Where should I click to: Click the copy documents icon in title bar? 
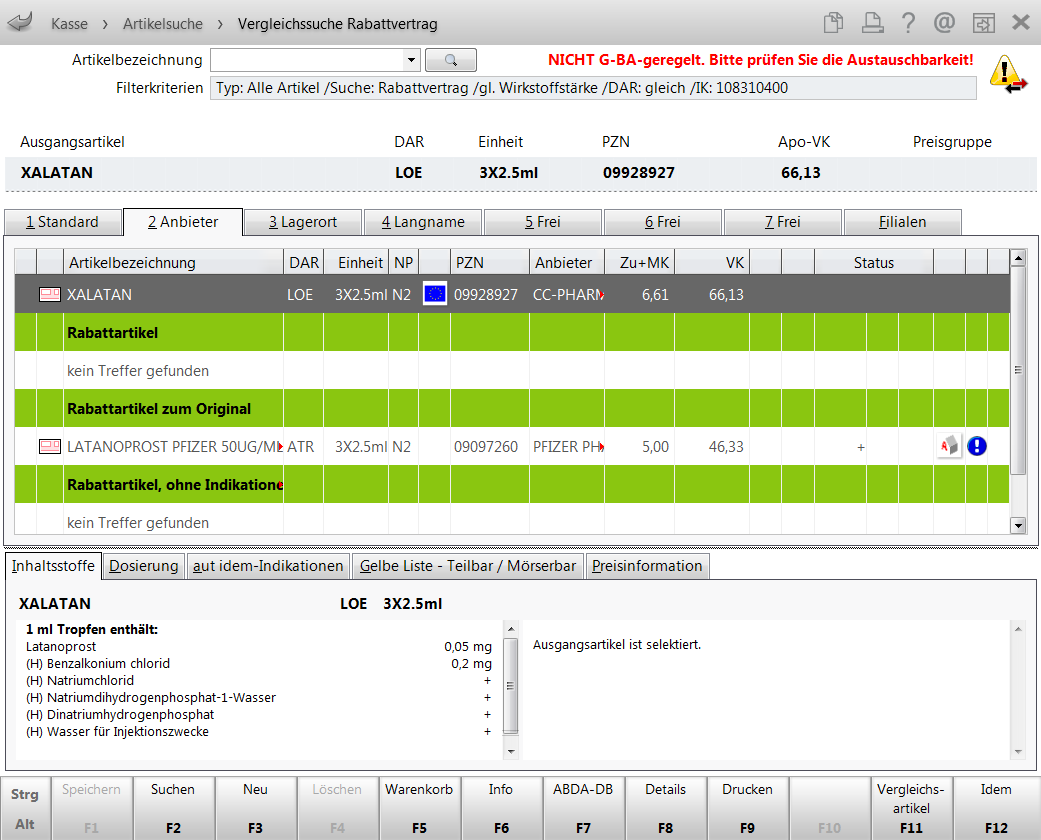[x=833, y=23]
